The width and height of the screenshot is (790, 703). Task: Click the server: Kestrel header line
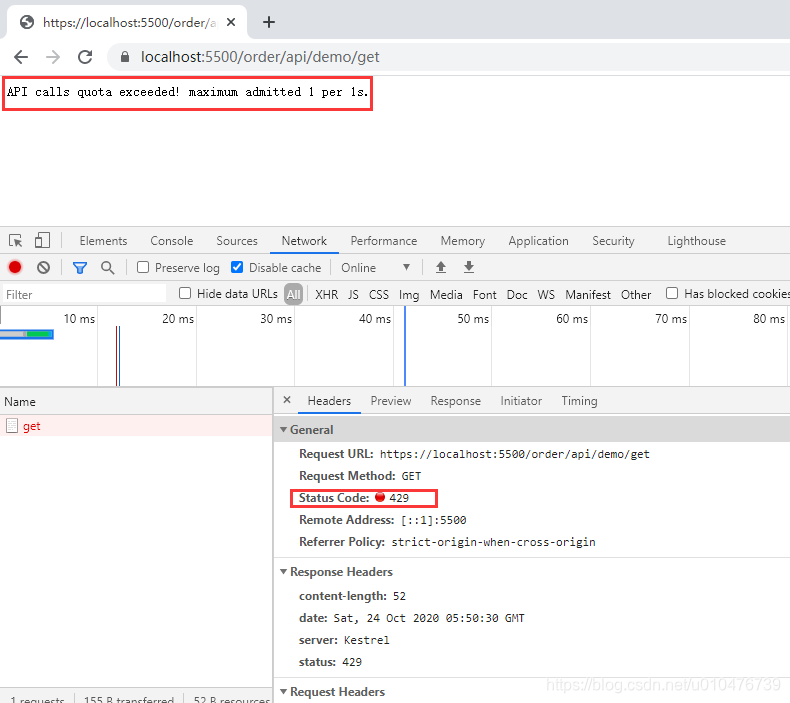pyautogui.click(x=344, y=640)
